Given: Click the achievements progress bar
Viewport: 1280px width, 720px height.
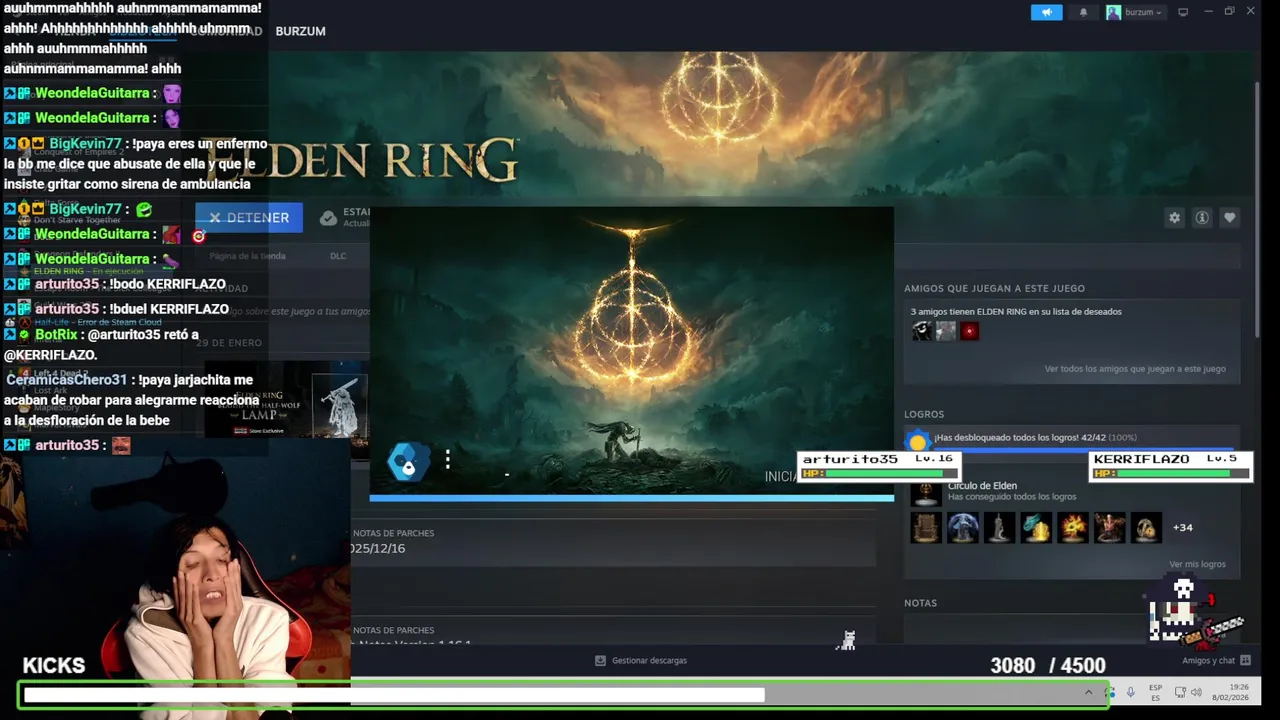Looking at the screenshot, I should click(1082, 451).
